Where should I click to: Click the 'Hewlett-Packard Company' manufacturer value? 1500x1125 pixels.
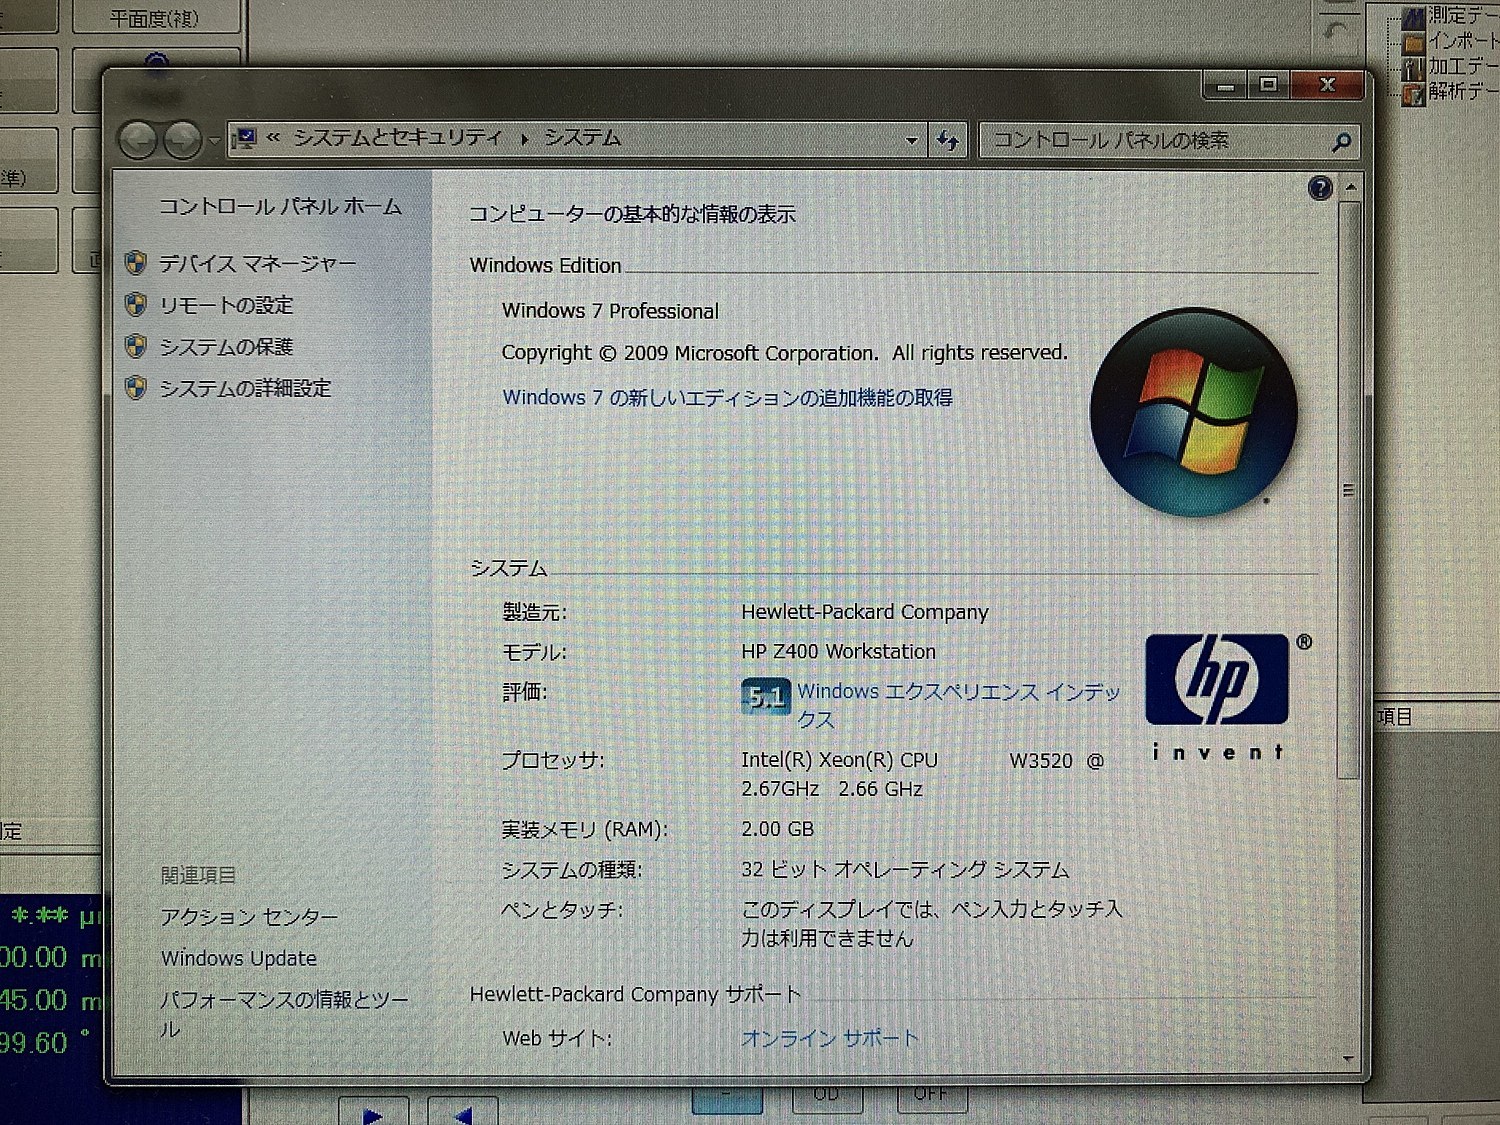click(864, 611)
